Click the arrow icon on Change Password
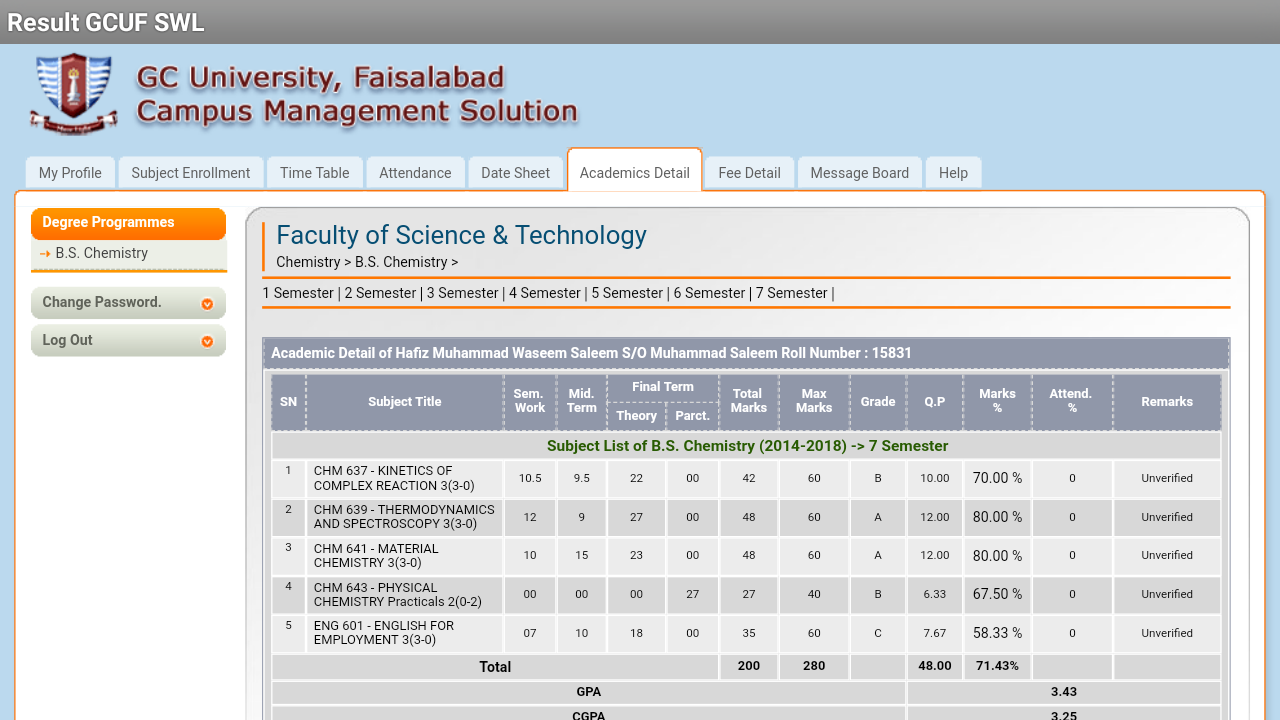1280x720 pixels. [207, 304]
